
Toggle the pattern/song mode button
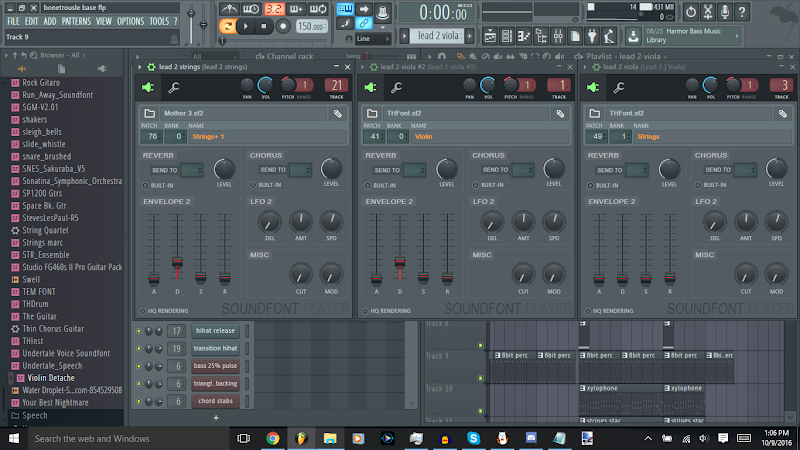coord(228,26)
